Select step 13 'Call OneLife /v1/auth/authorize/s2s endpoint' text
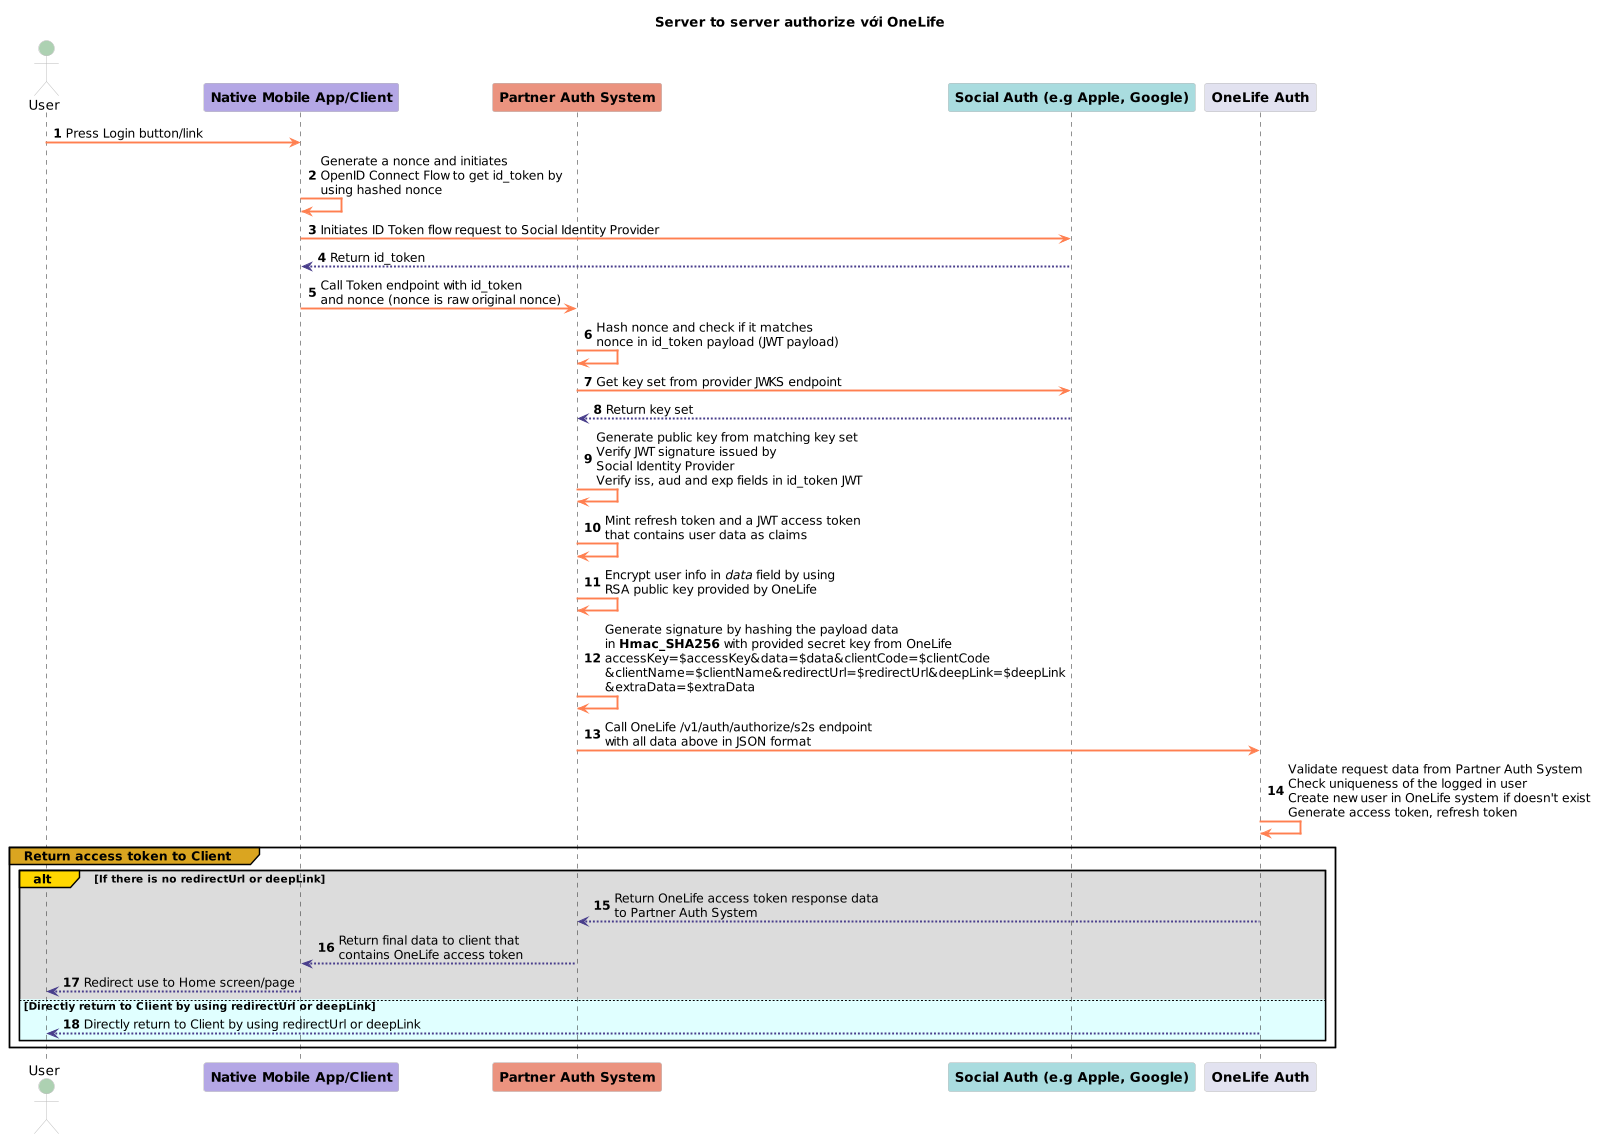This screenshot has width=1599, height=1139. [x=738, y=727]
